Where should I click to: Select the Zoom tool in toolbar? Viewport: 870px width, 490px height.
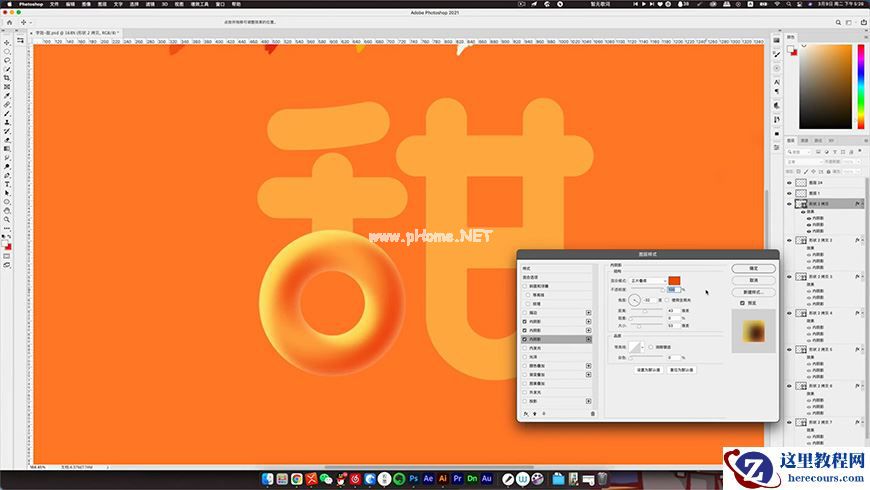[7, 220]
